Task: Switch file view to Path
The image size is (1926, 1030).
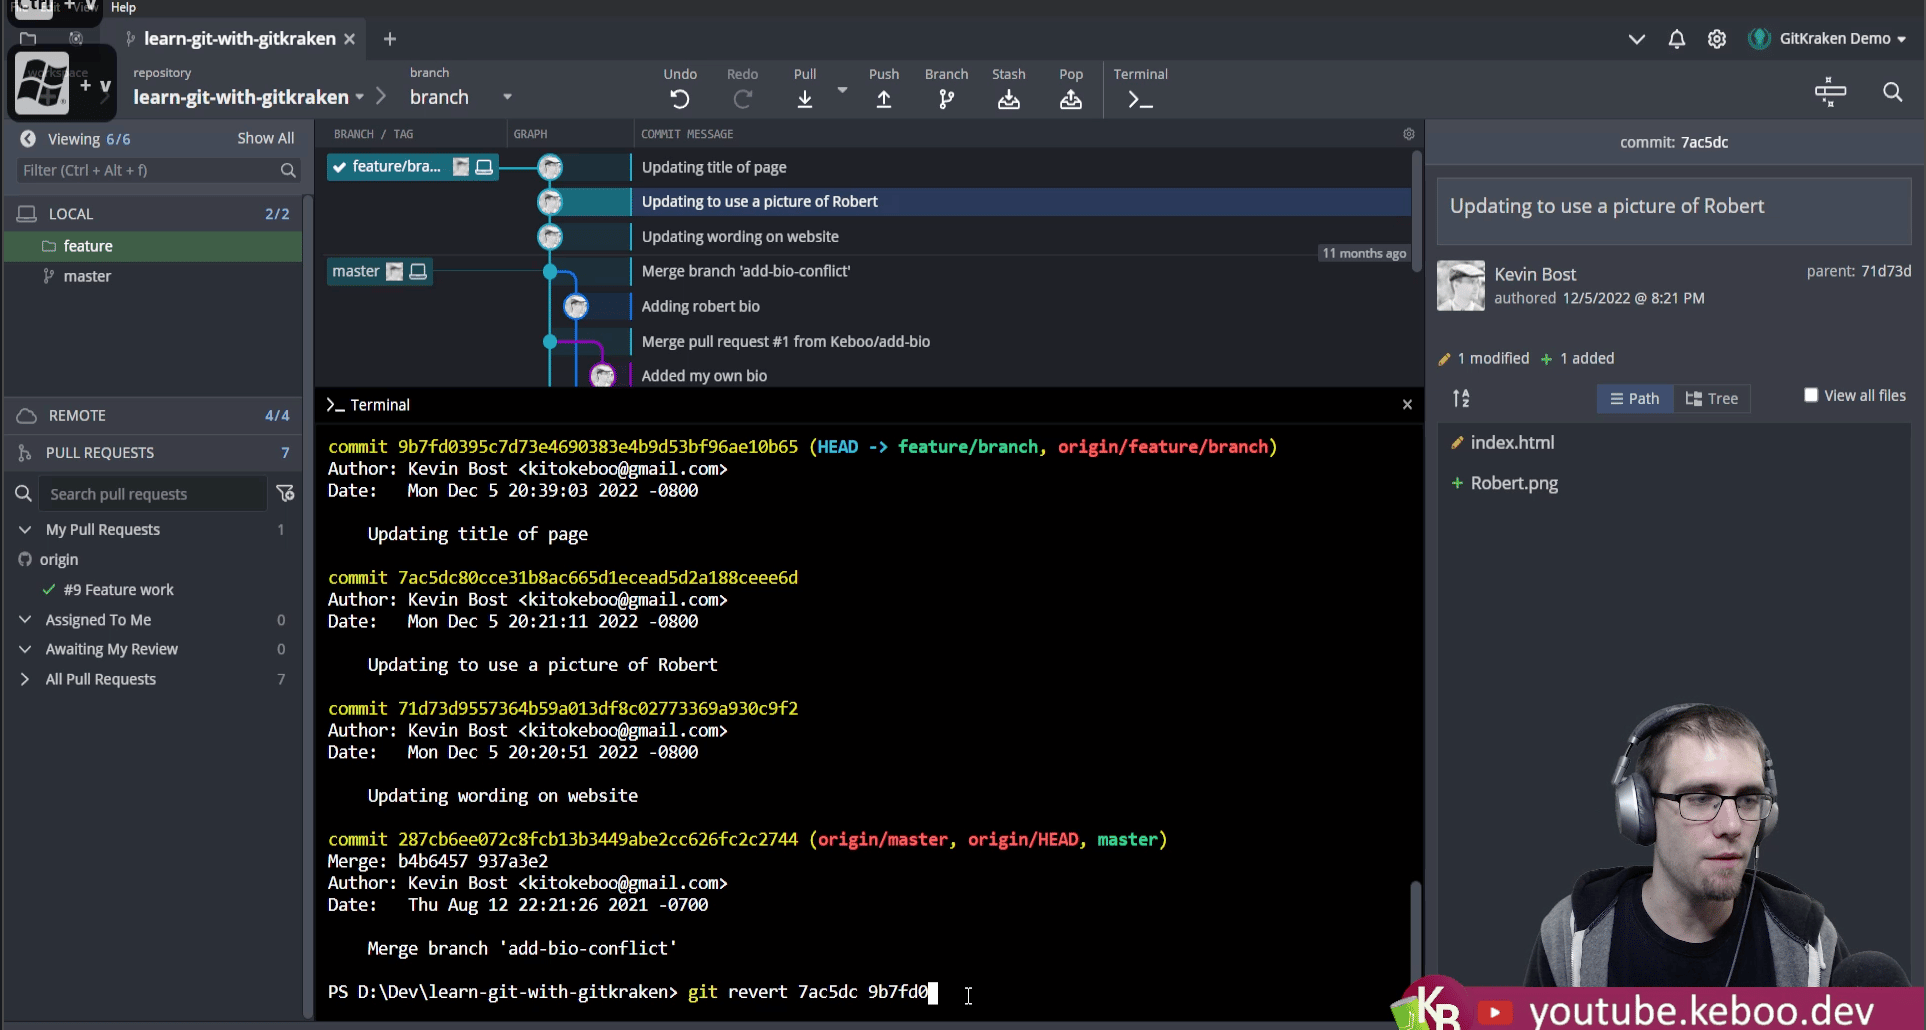Action: tap(1635, 398)
